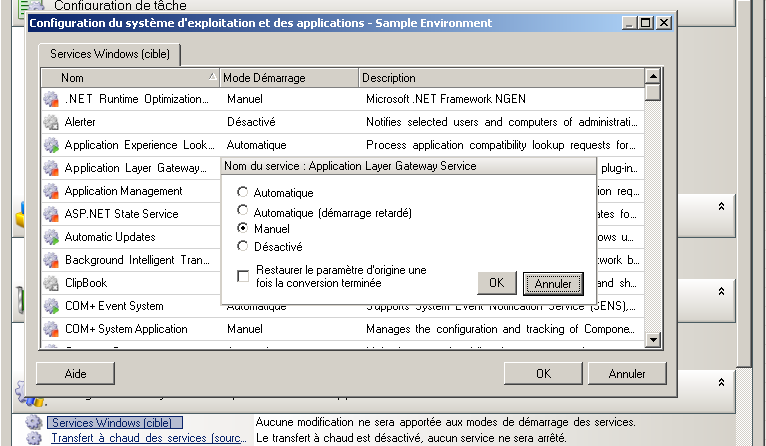This screenshot has height=446, width=766.
Task: Click the Automatic Updates service icon
Action: click(51, 237)
